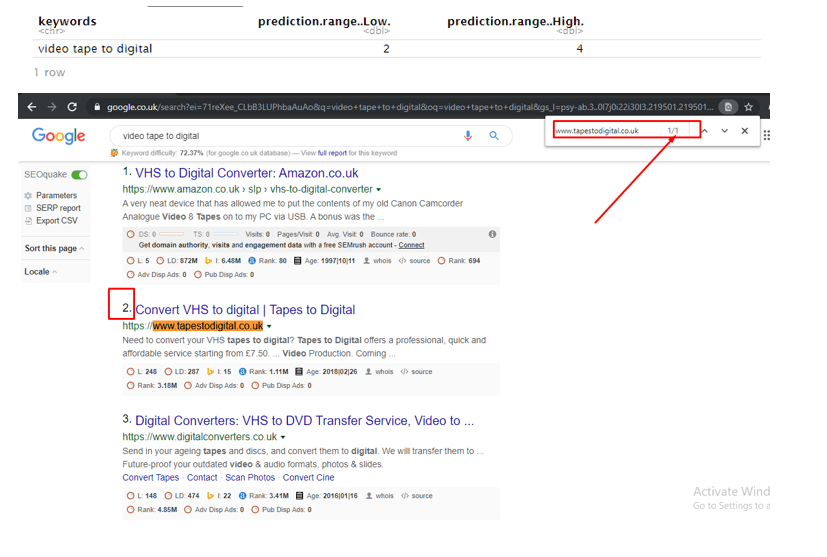Click Connect SEMrush account link
Image resolution: width=827 pixels, height=557 pixels.
click(x=411, y=245)
